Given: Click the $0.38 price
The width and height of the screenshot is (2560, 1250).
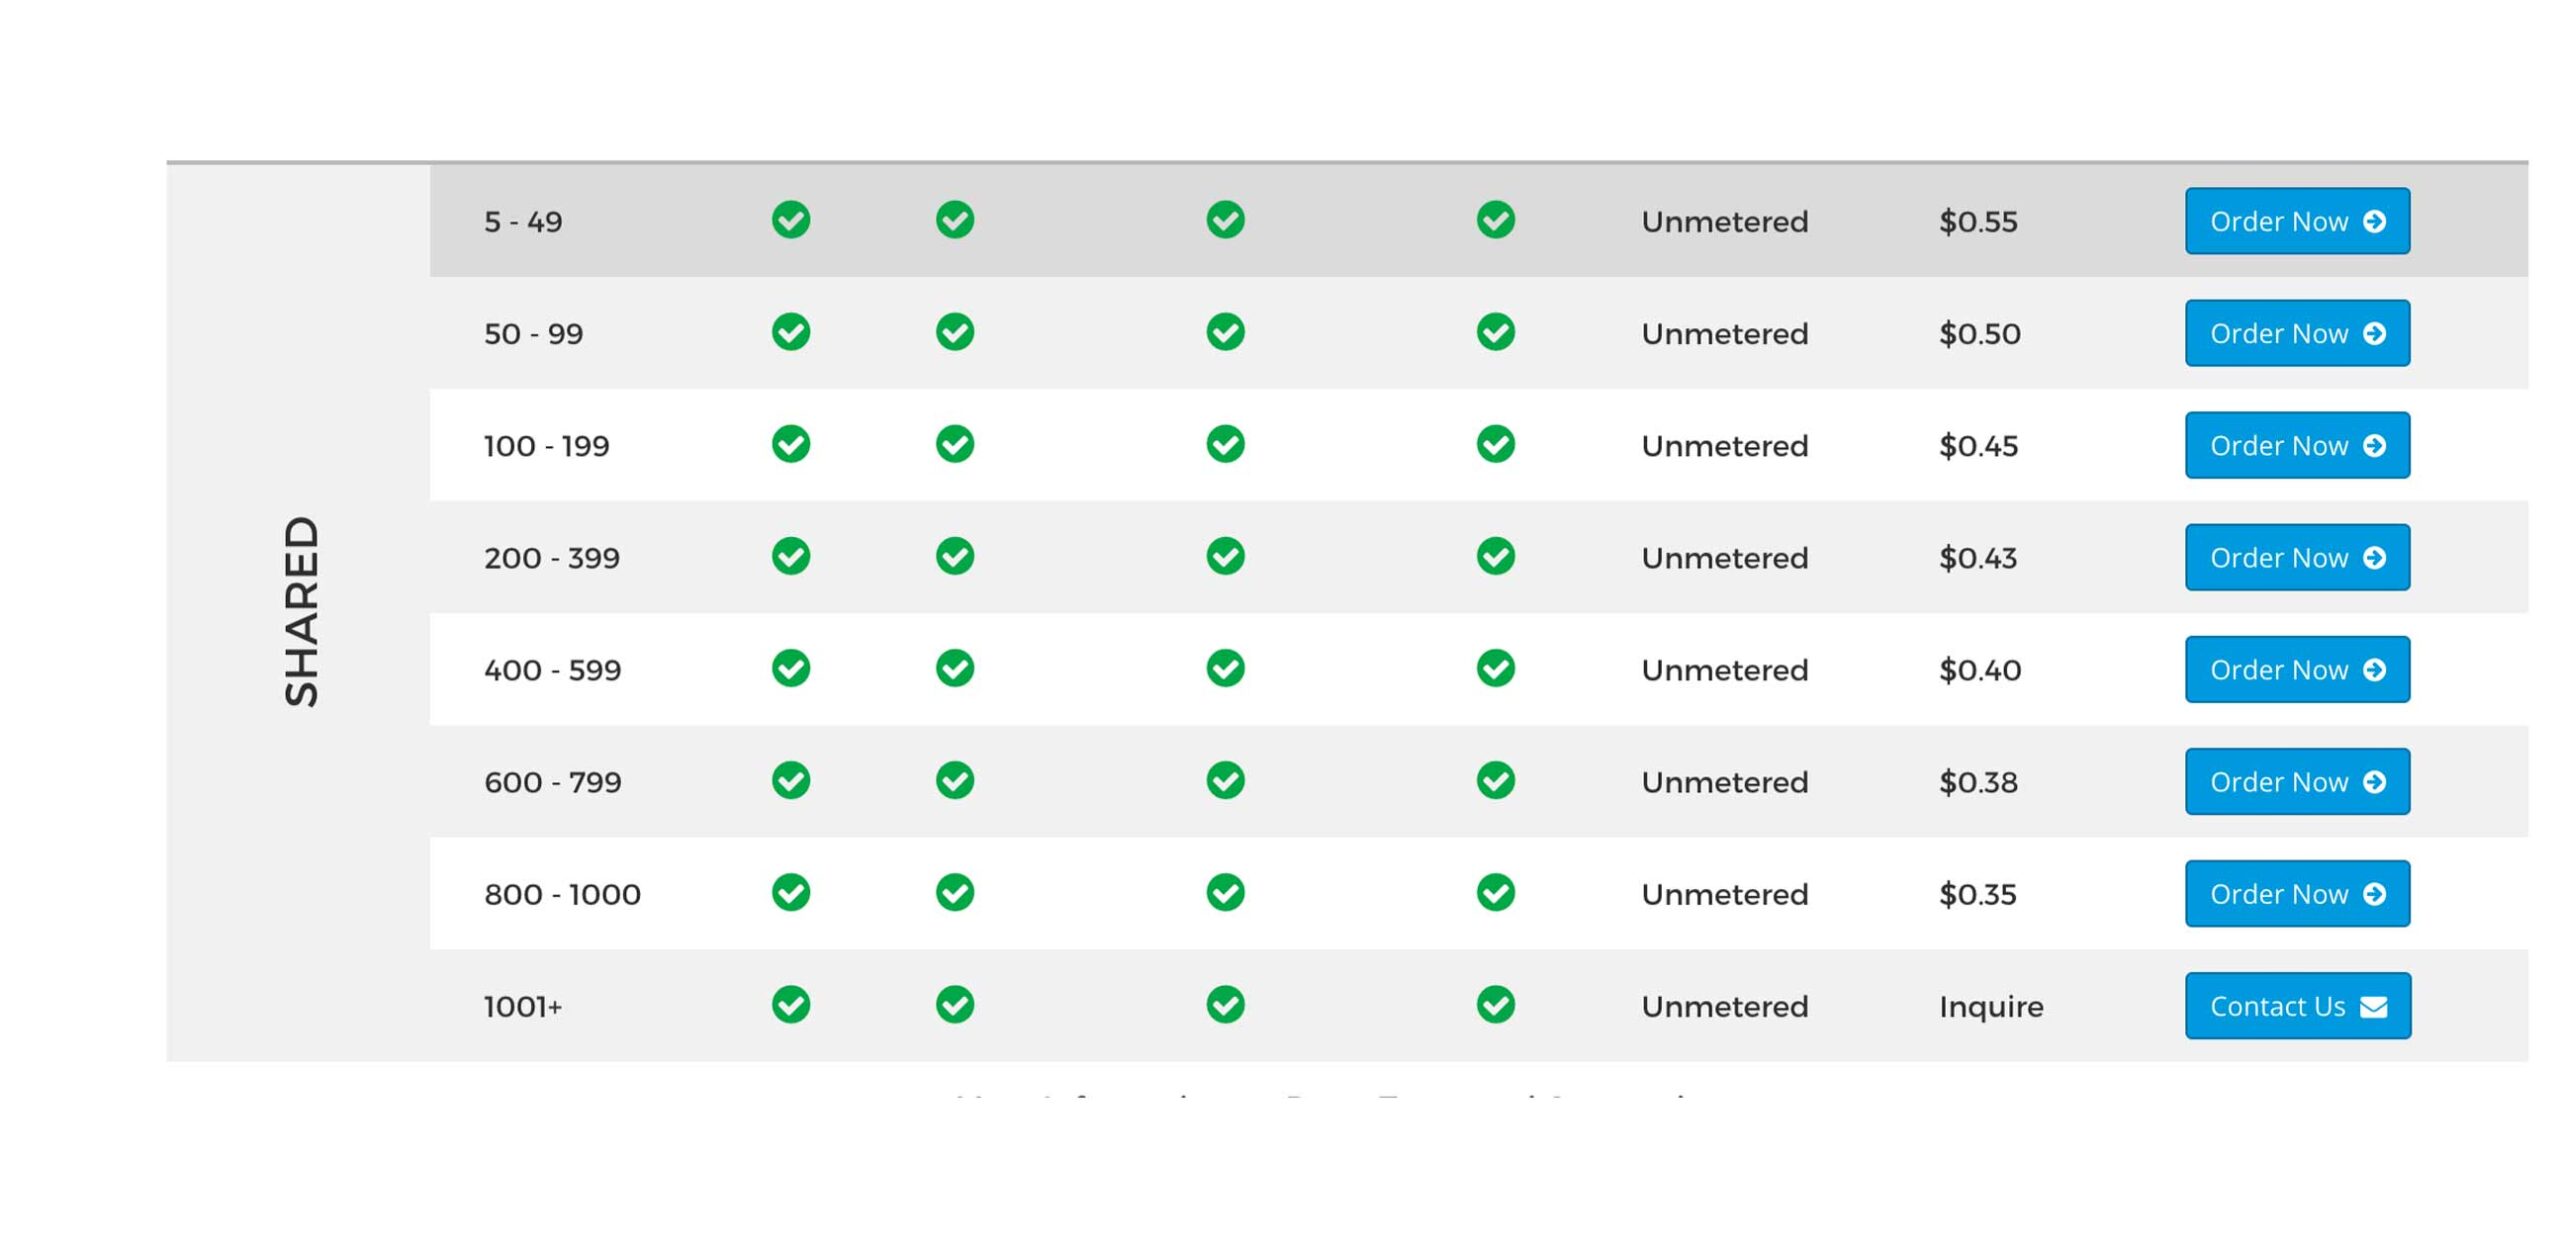Looking at the screenshot, I should 1977,782.
